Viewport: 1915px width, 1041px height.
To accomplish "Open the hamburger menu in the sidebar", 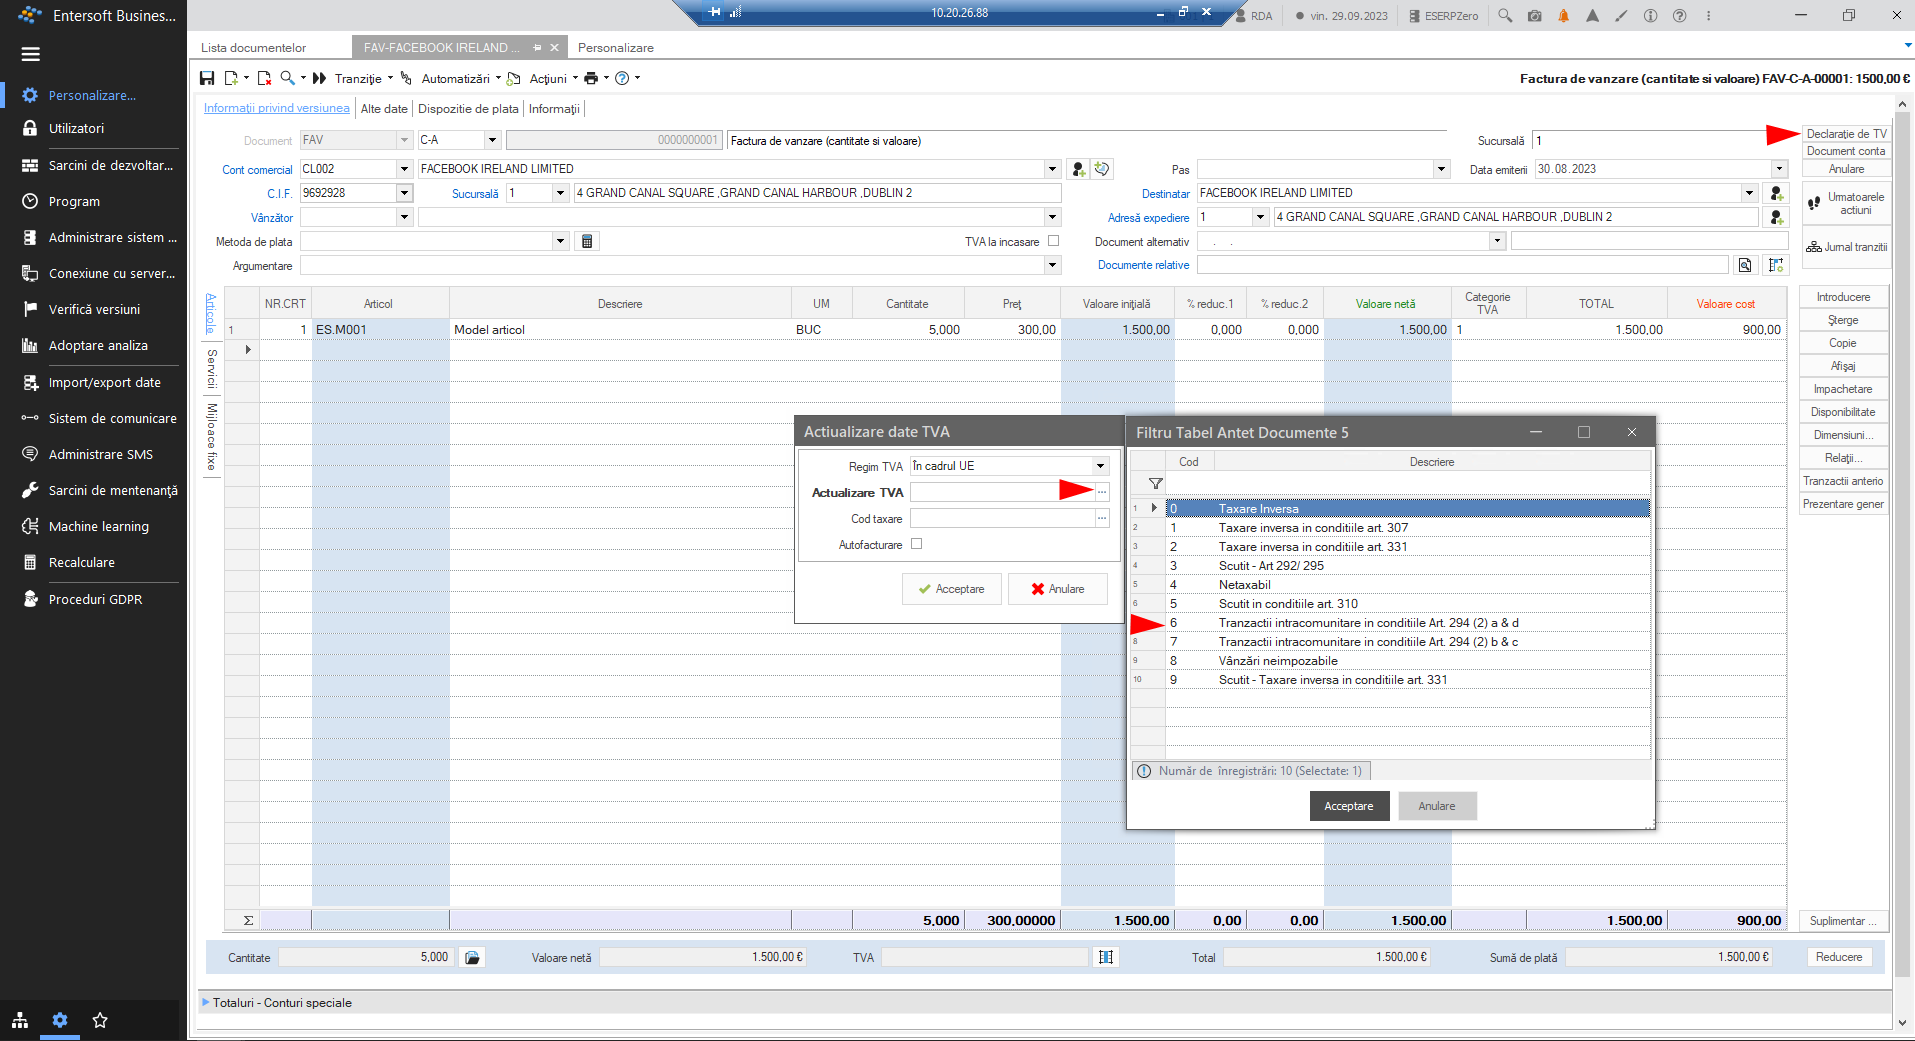I will pyautogui.click(x=31, y=54).
